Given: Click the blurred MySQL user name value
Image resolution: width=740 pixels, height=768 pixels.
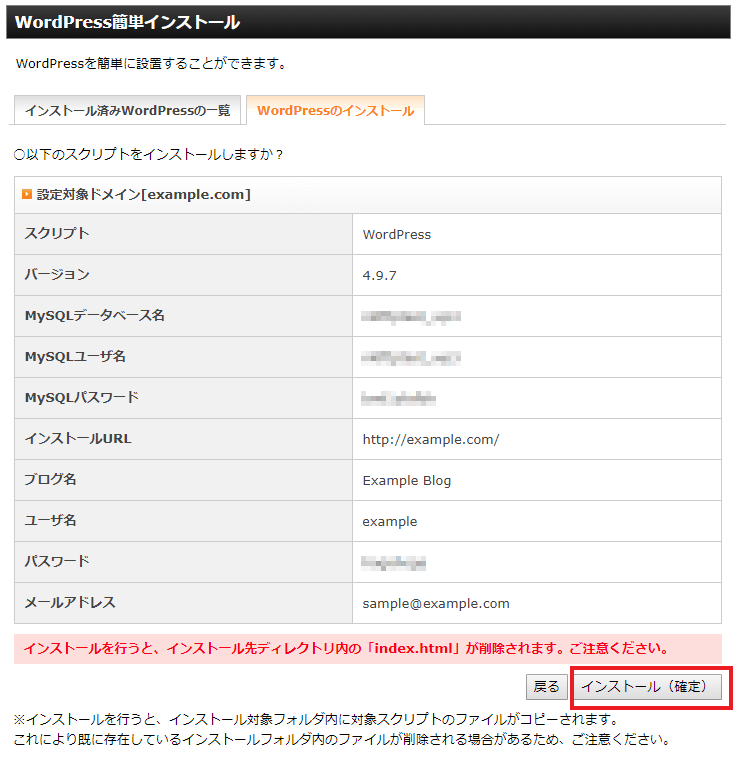Looking at the screenshot, I should click(x=411, y=358).
